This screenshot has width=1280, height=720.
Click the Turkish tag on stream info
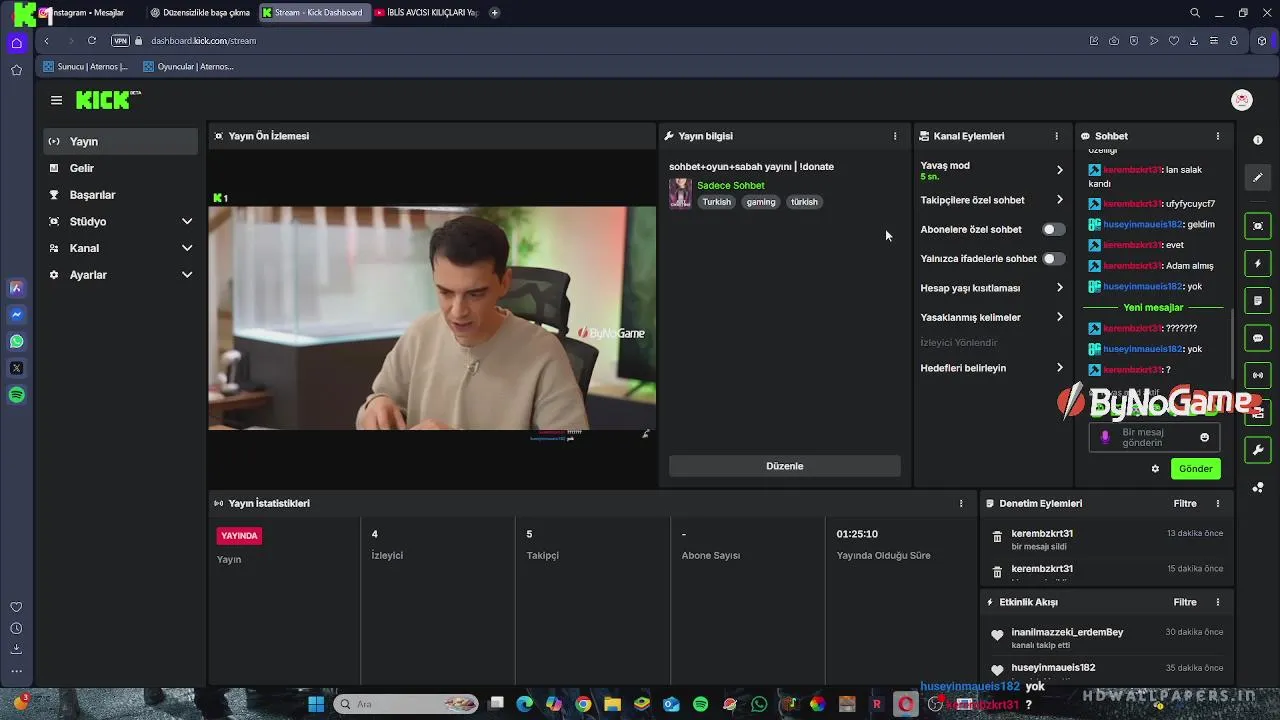pyautogui.click(x=716, y=202)
